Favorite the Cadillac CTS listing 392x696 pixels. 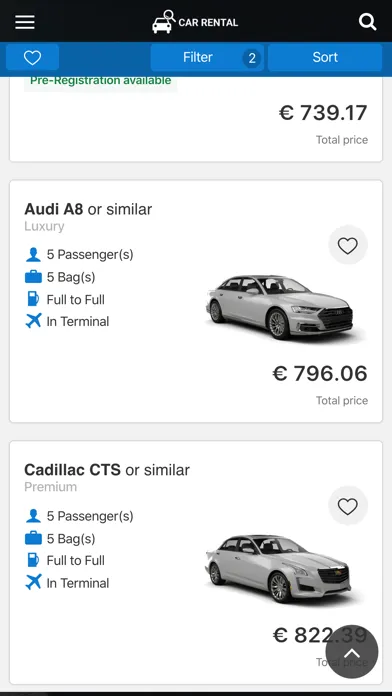348,506
